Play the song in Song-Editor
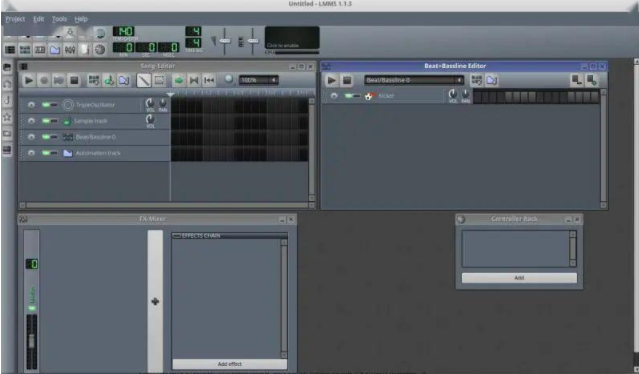The image size is (639, 374). click(29, 80)
